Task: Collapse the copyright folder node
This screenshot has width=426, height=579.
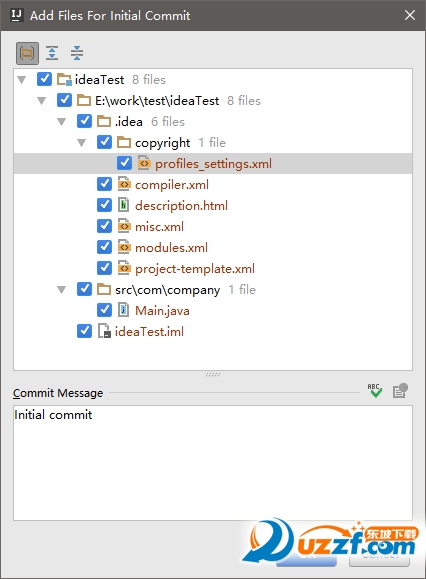Action: click(x=82, y=143)
